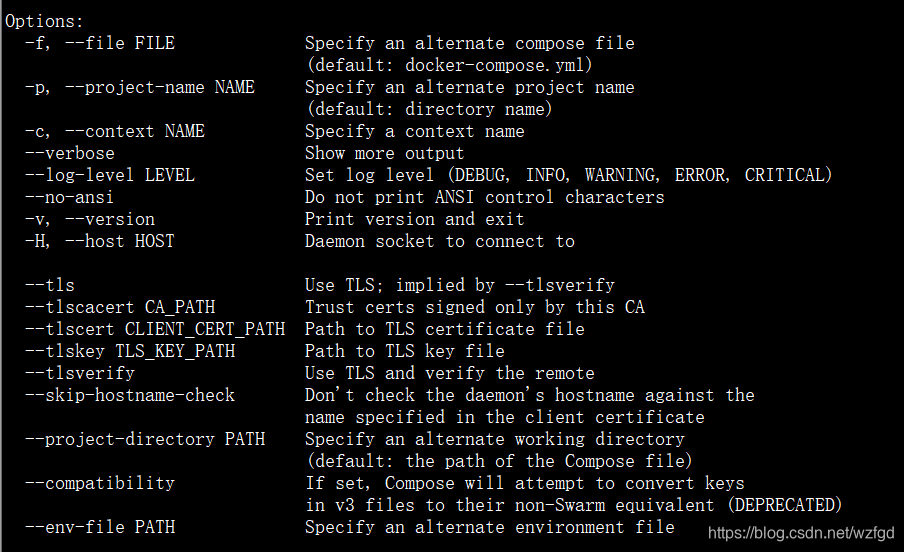Image resolution: width=904 pixels, height=552 pixels.
Task: Click "Do not print ANSI control characters"
Action: (485, 197)
